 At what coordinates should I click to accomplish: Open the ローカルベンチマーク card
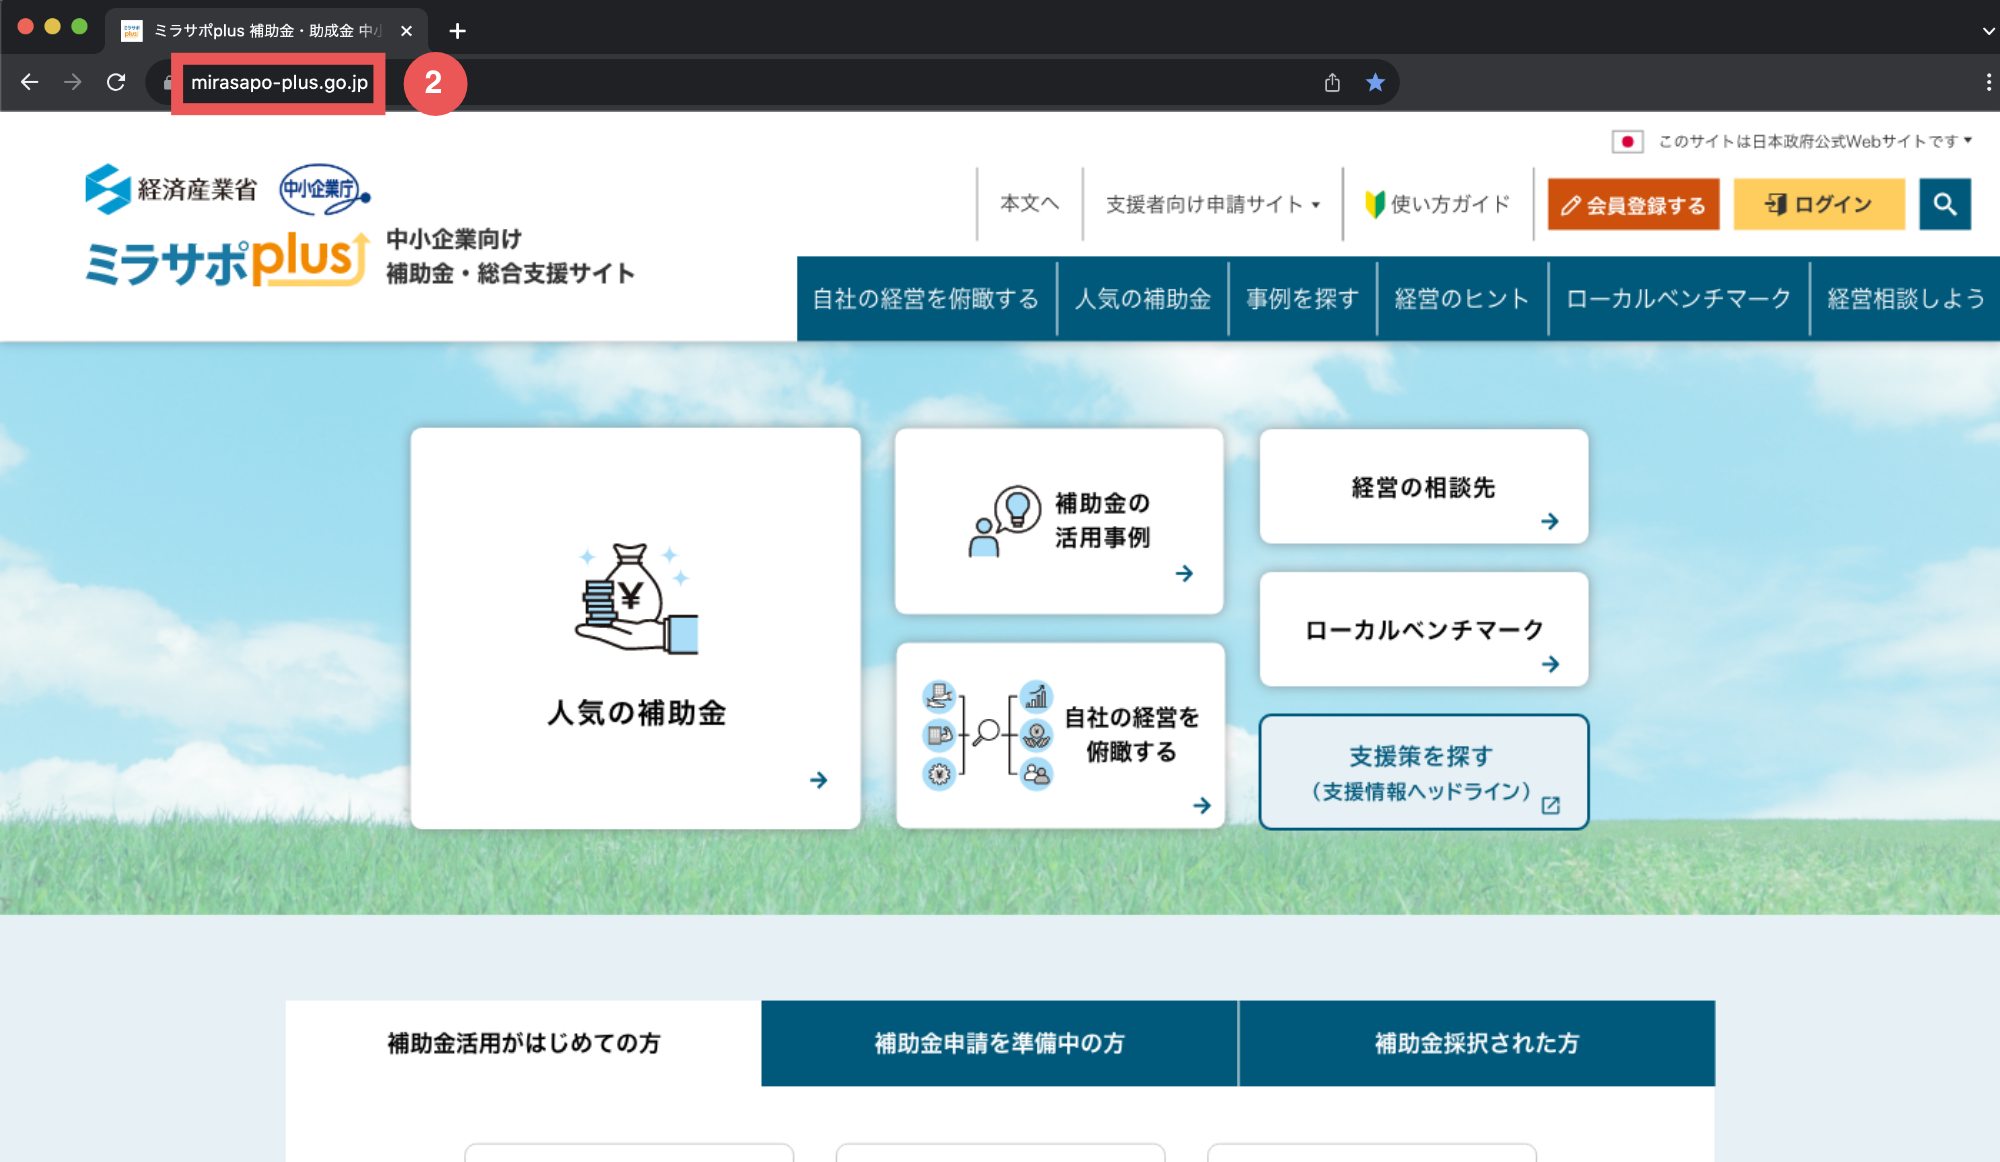(x=1424, y=629)
